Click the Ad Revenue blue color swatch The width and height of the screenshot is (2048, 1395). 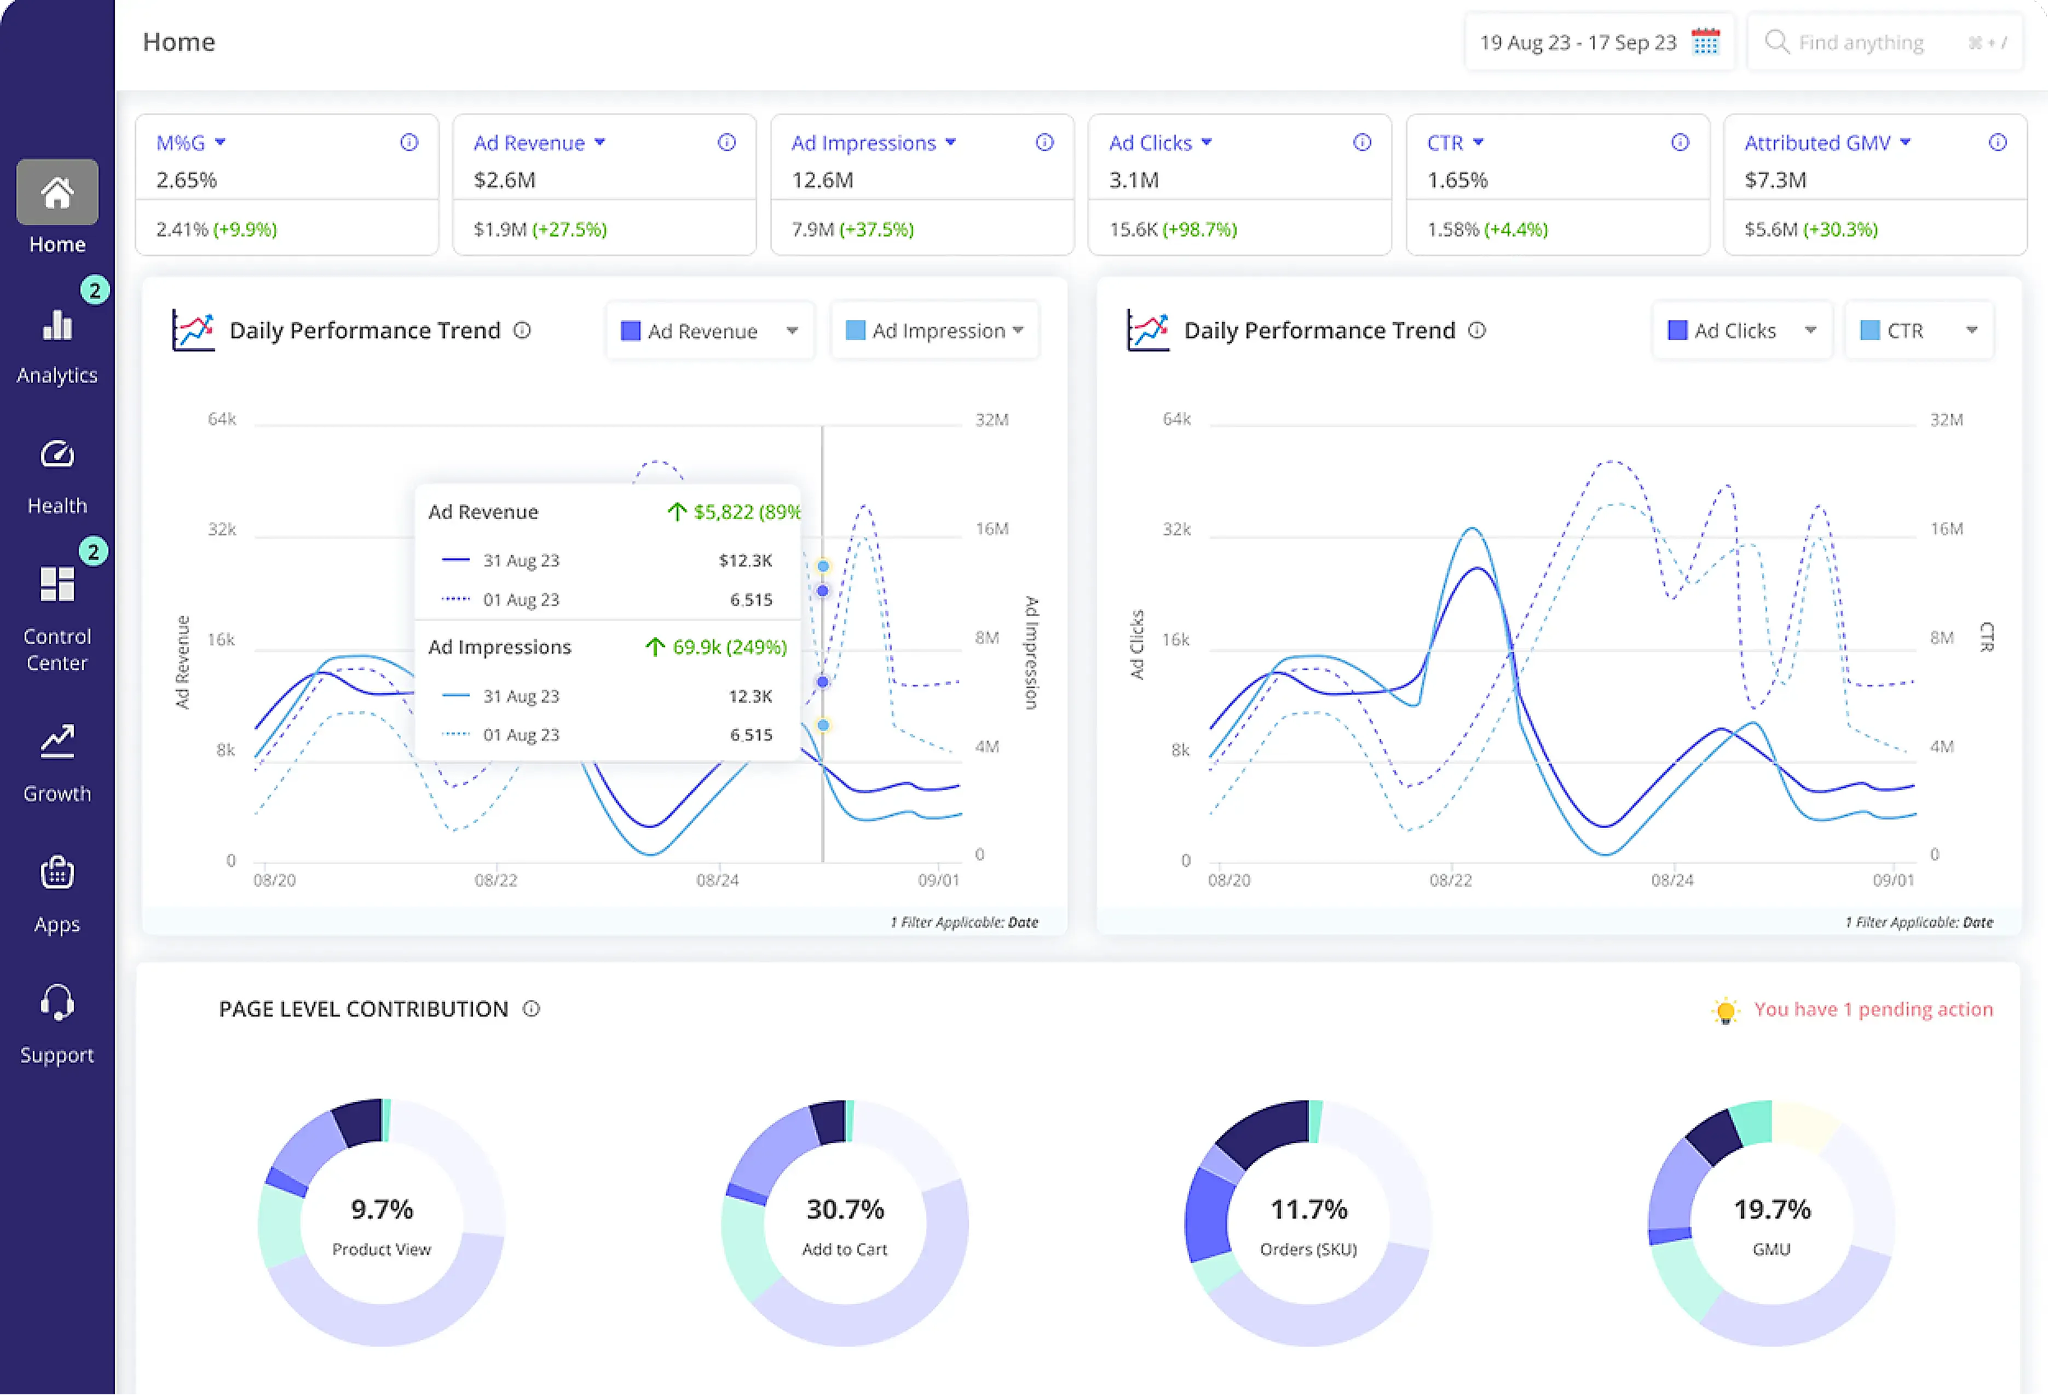(x=630, y=331)
